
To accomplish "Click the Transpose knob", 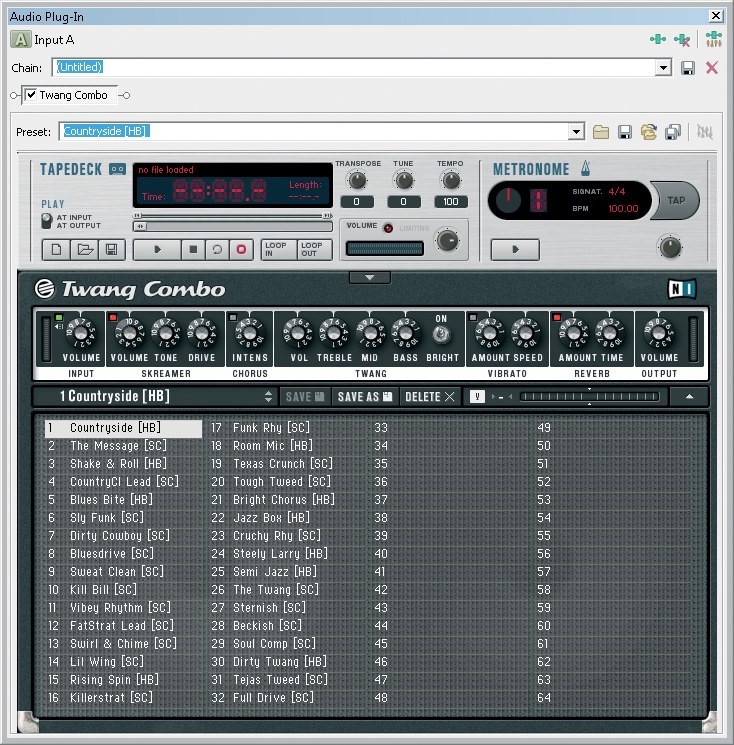I will coord(357,181).
